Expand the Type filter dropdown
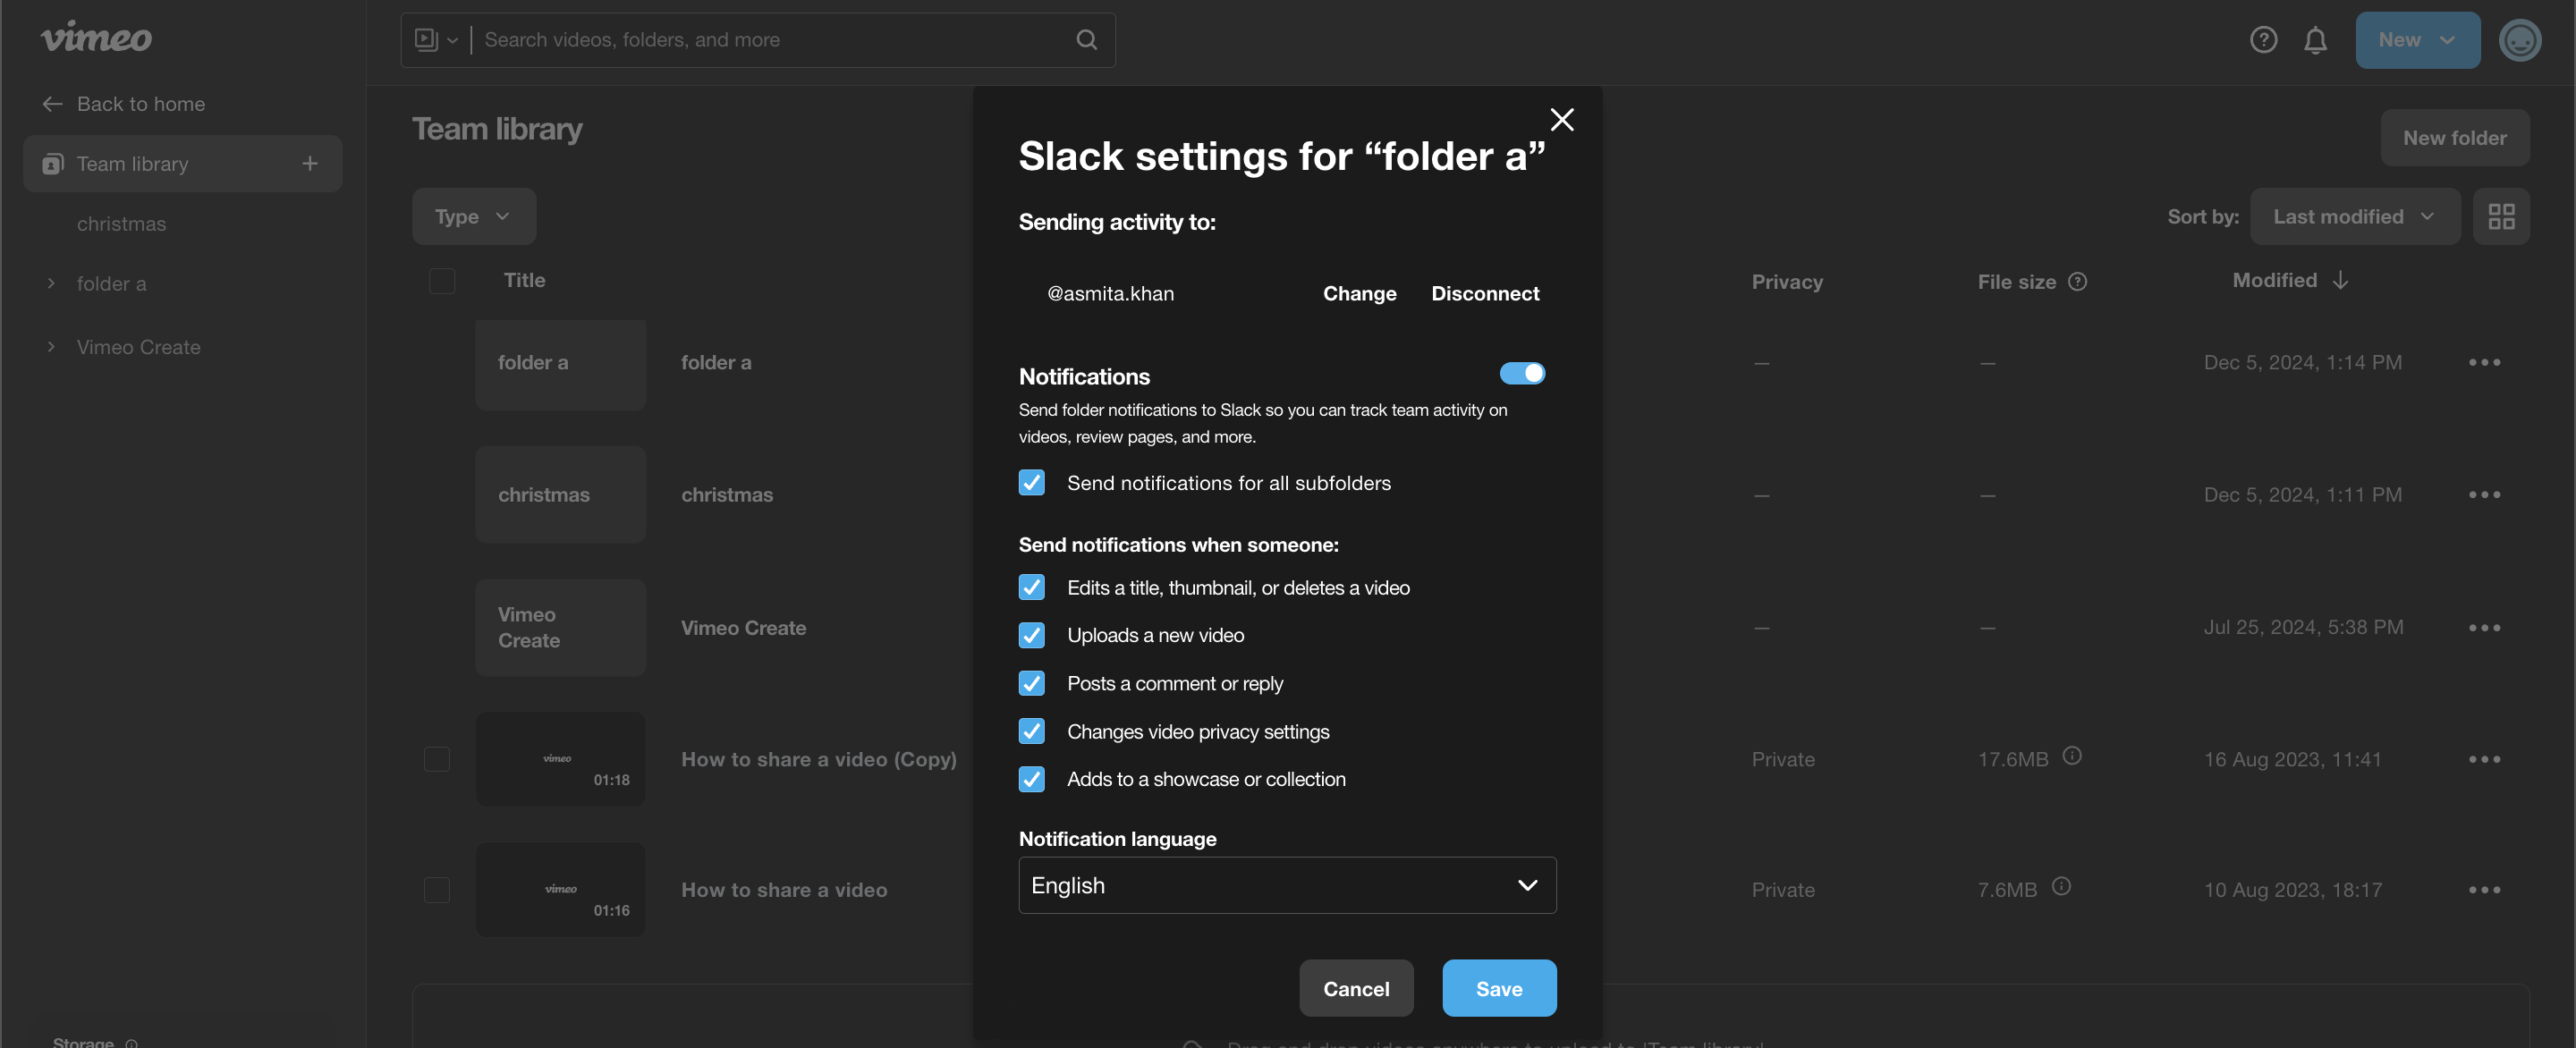This screenshot has width=2576, height=1048. pyautogui.click(x=473, y=216)
